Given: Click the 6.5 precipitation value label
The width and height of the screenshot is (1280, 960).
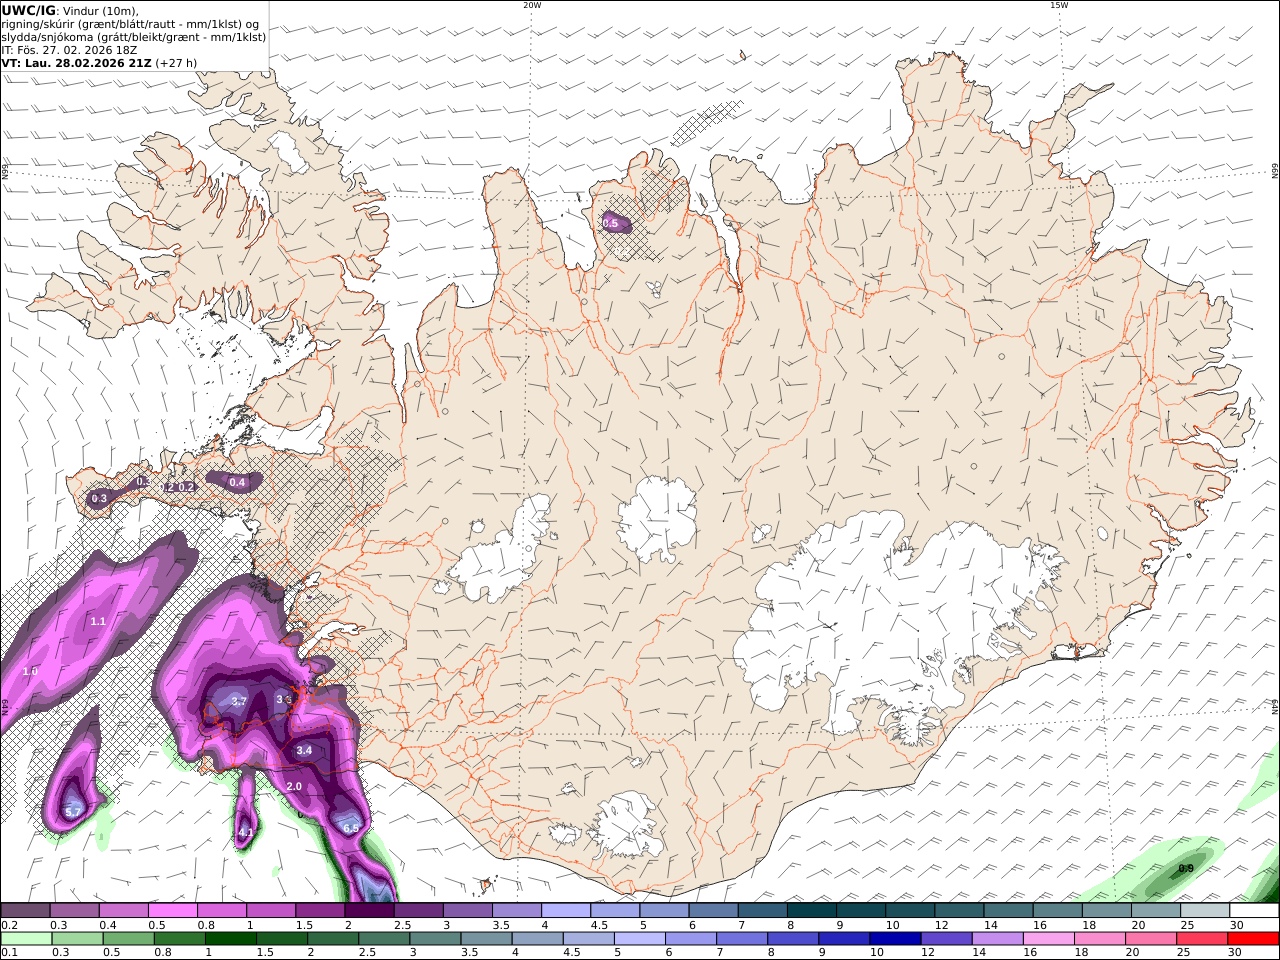Looking at the screenshot, I should tap(351, 828).
